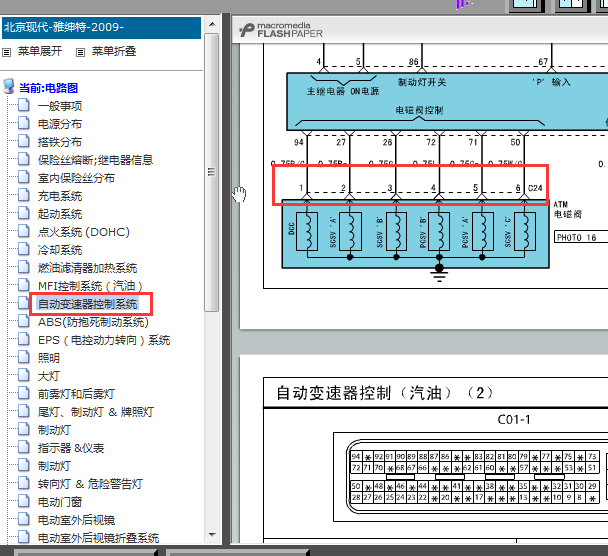608x556 pixels.
Task: Open 电动室外后视镜折叠系统 entry
Action: pyautogui.click(x=98, y=538)
